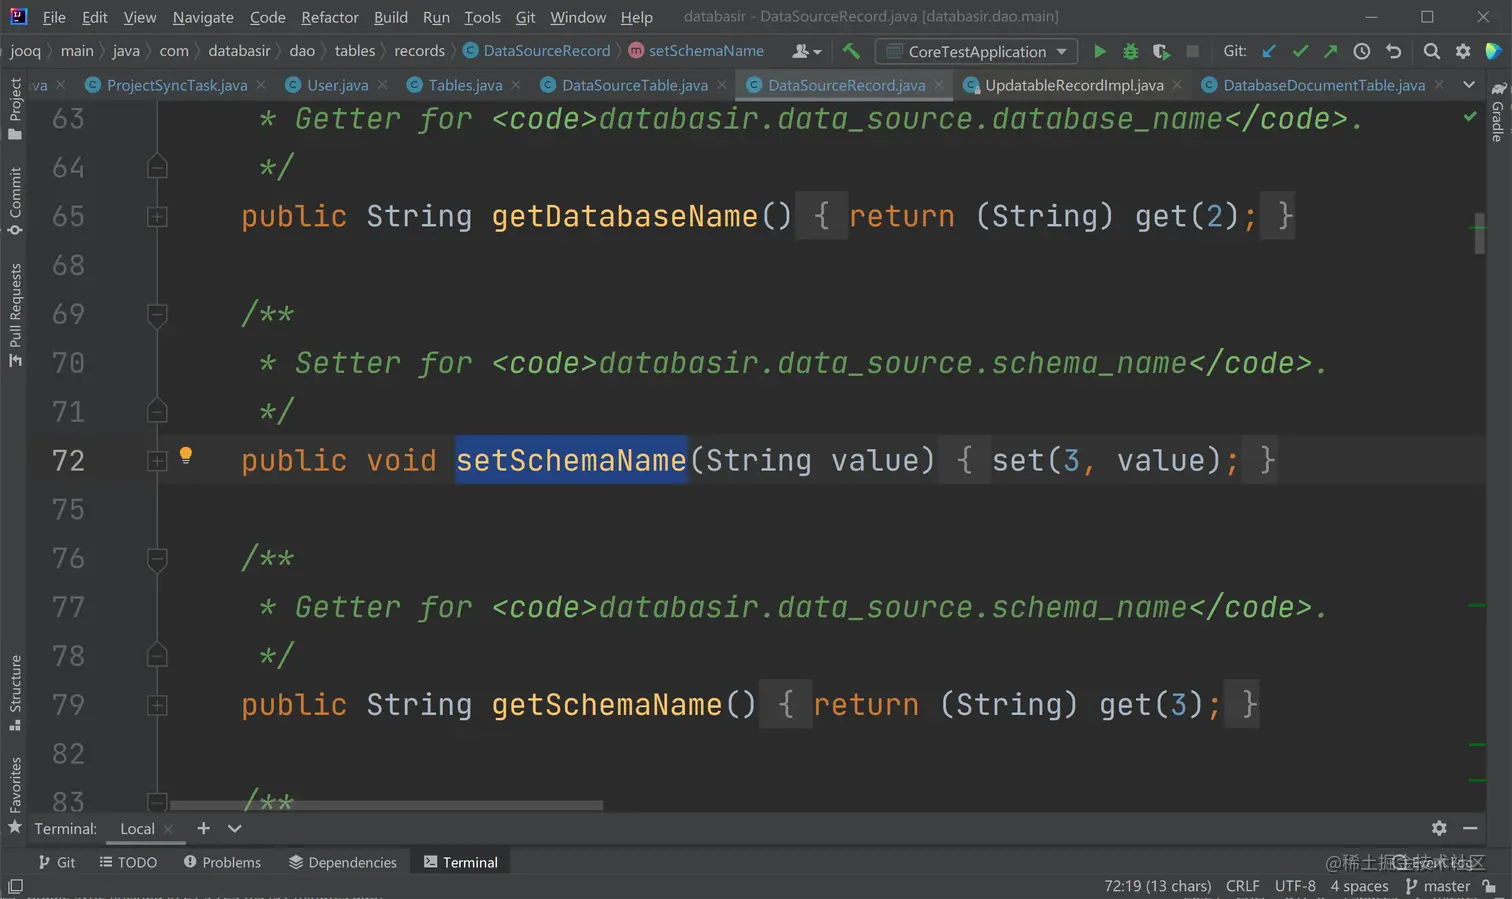The height and width of the screenshot is (899, 1512).
Task: Close the ProjectSyncTask.java tab
Action: point(261,85)
